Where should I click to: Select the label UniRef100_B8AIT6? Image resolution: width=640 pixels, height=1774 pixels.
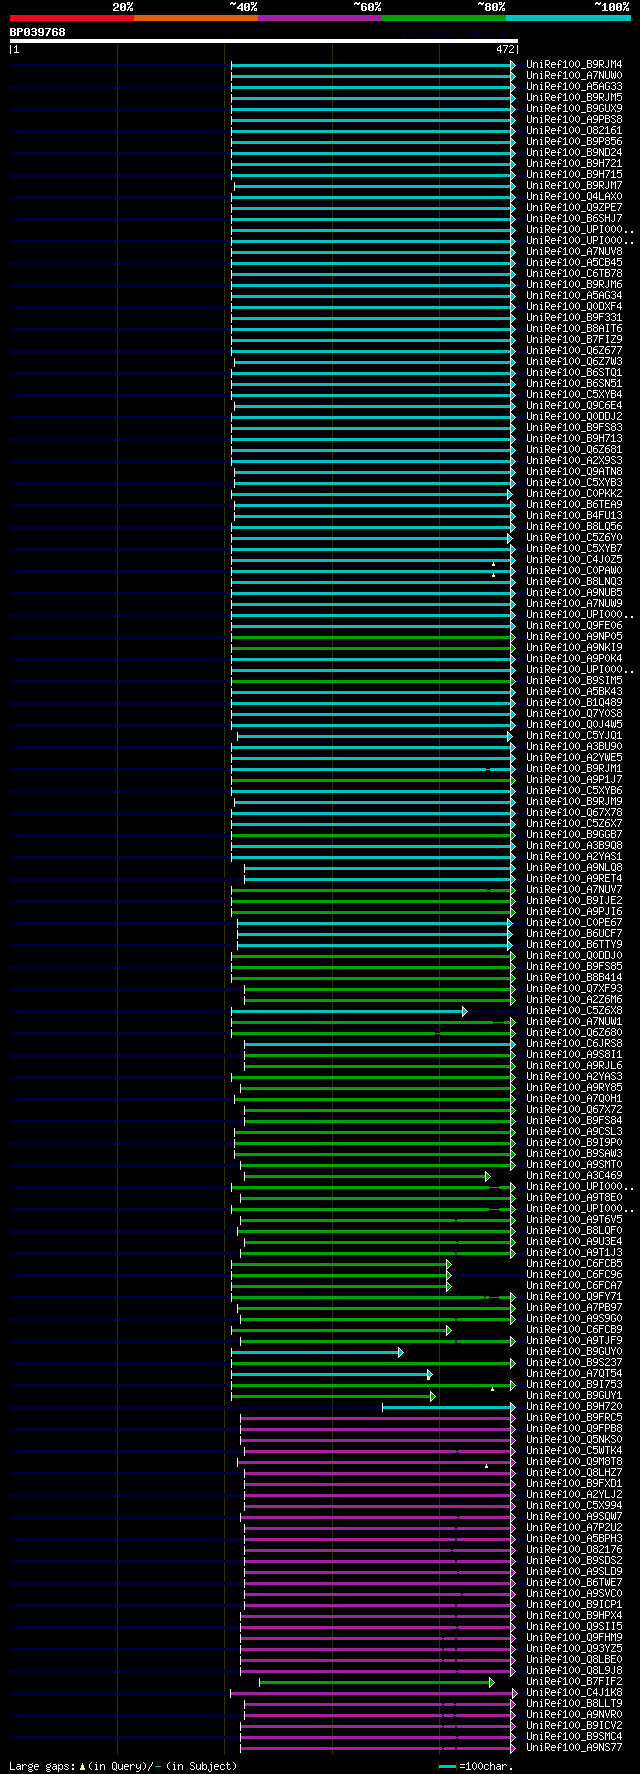pyautogui.click(x=574, y=328)
